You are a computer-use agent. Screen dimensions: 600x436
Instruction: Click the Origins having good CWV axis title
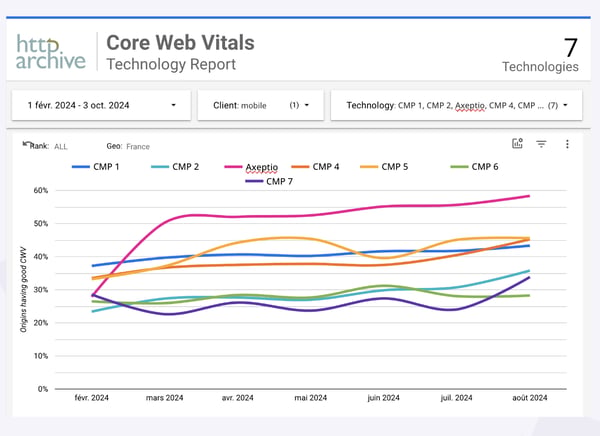click(23, 289)
